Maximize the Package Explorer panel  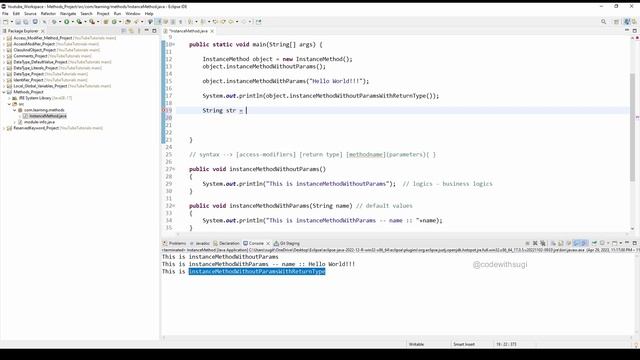pos(154,31)
